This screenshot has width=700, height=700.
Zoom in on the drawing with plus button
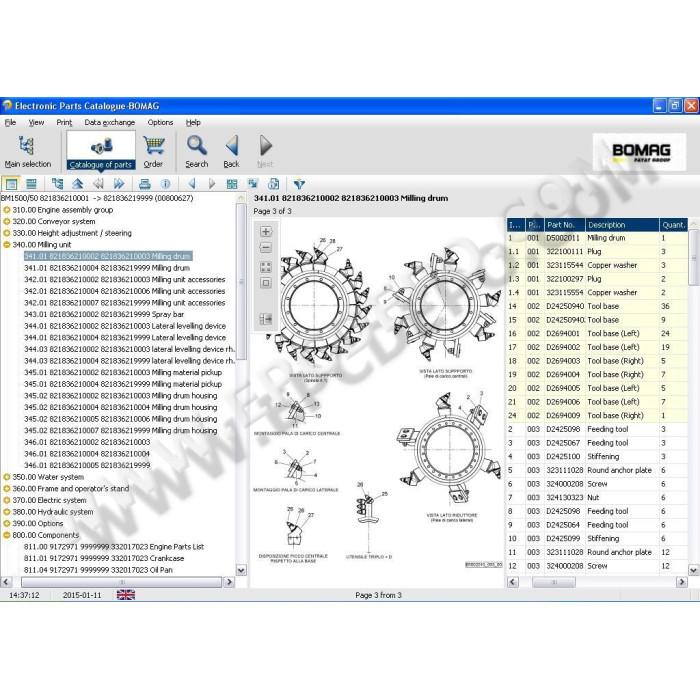pyautogui.click(x=266, y=231)
